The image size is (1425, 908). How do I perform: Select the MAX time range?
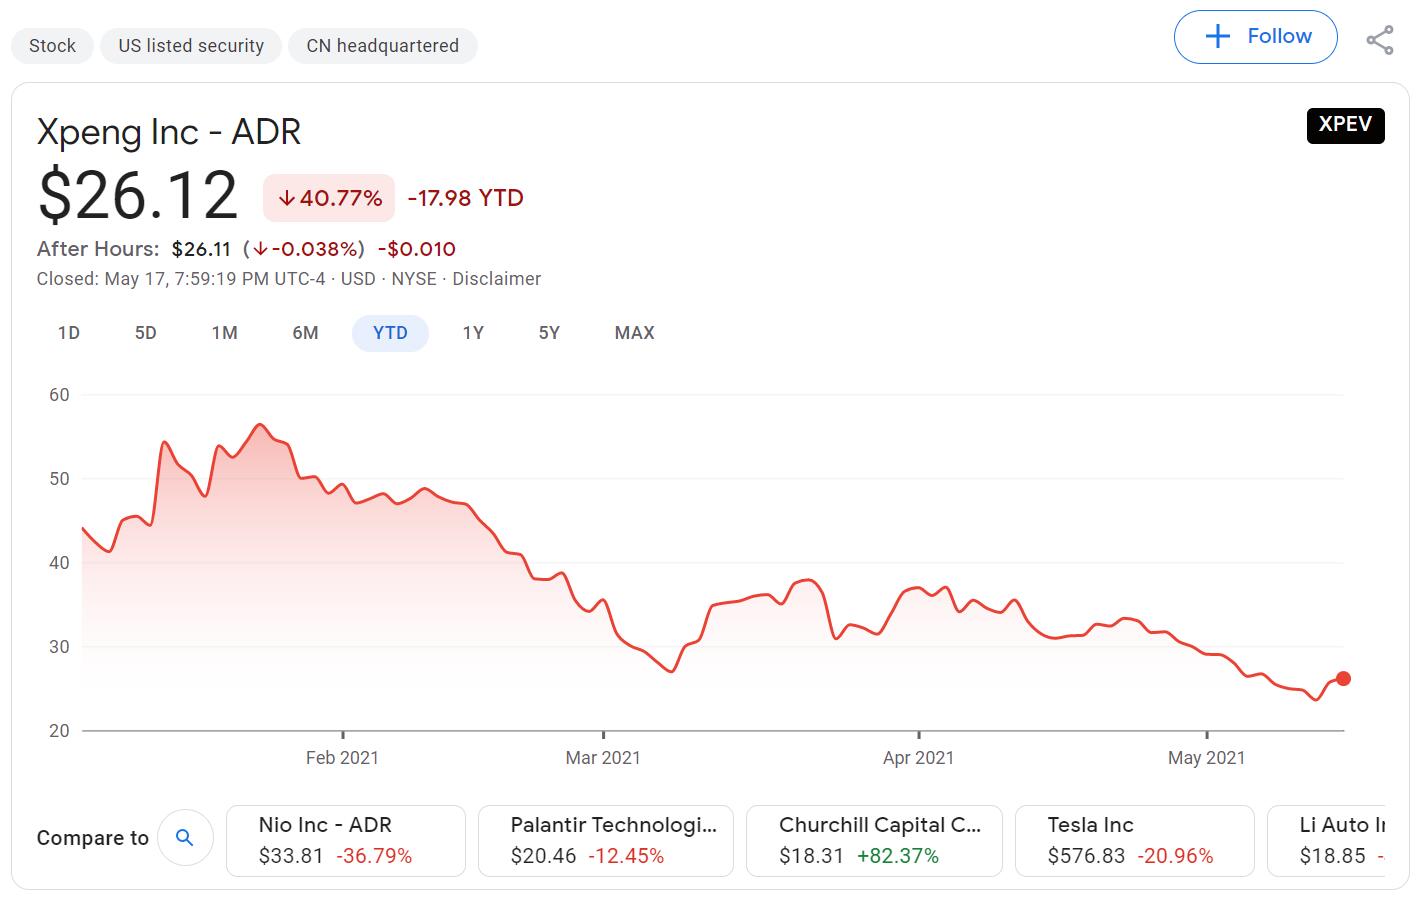pos(634,332)
